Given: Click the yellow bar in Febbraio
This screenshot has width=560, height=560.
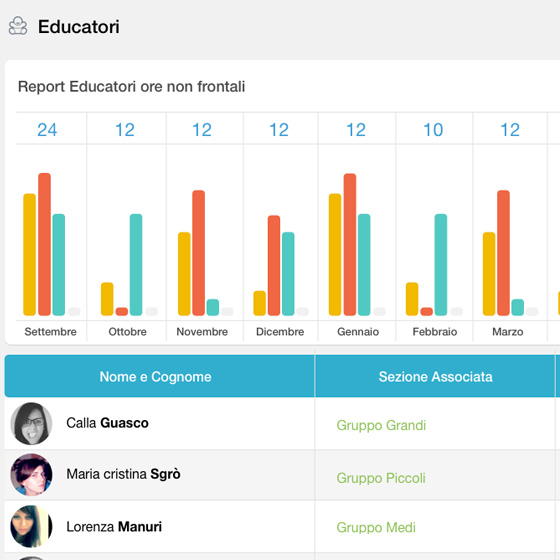Looking at the screenshot, I should click(412, 299).
